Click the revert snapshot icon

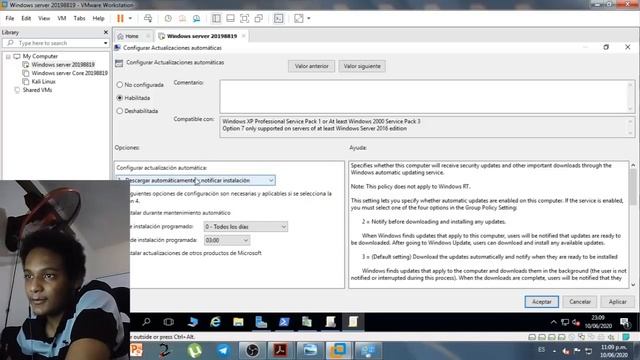coord(182,18)
